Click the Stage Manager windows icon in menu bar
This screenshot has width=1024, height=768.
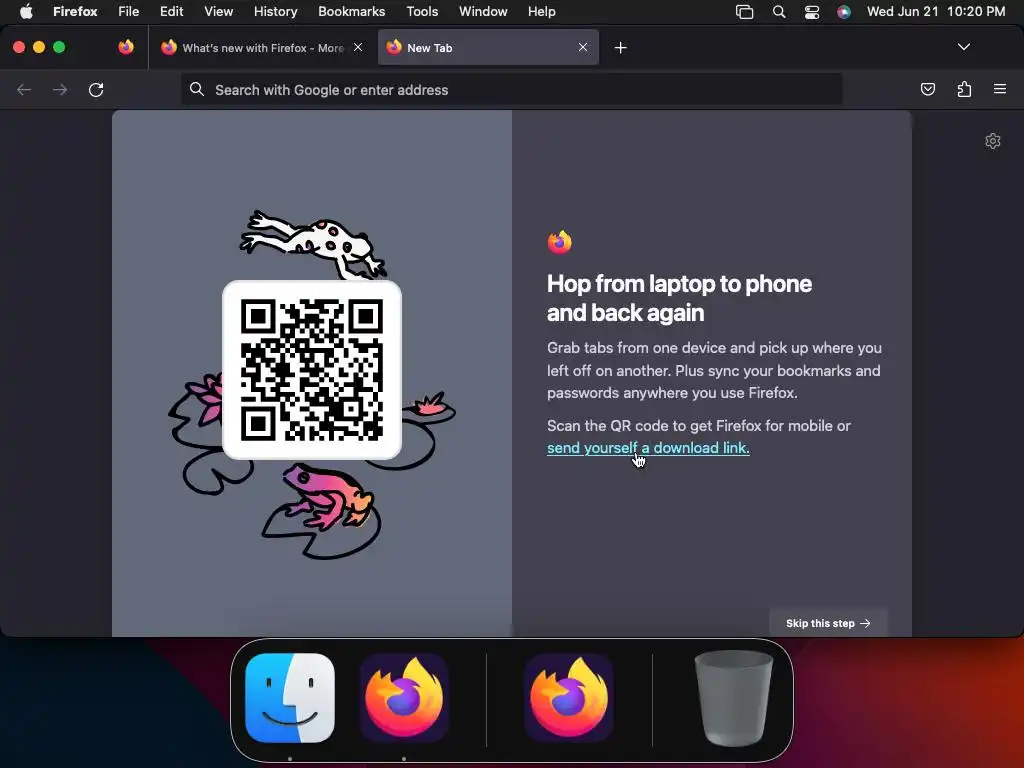[x=744, y=12]
